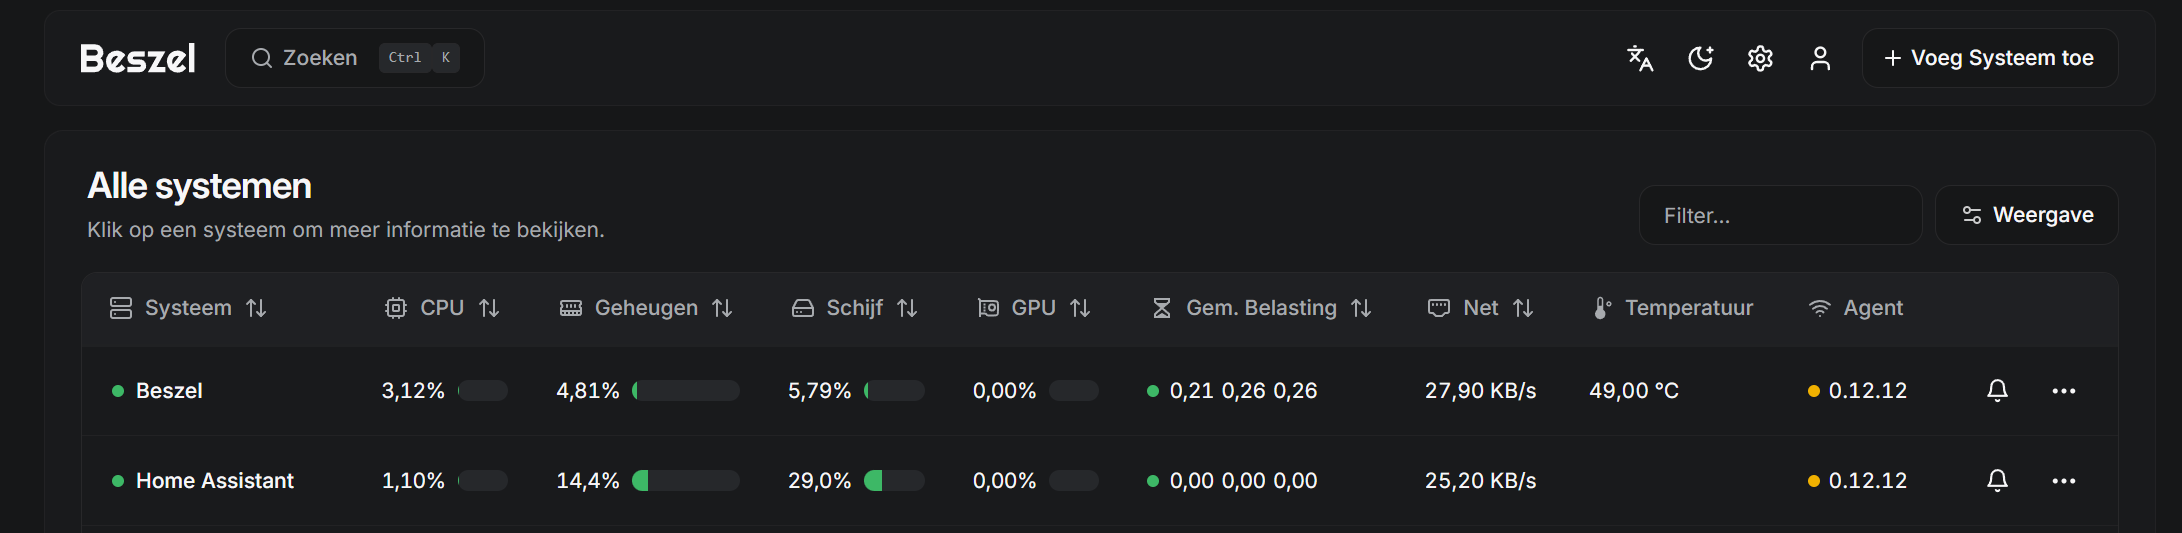The height and width of the screenshot is (533, 2182).
Task: Sort by Geheugen column header
Action: click(x=646, y=308)
